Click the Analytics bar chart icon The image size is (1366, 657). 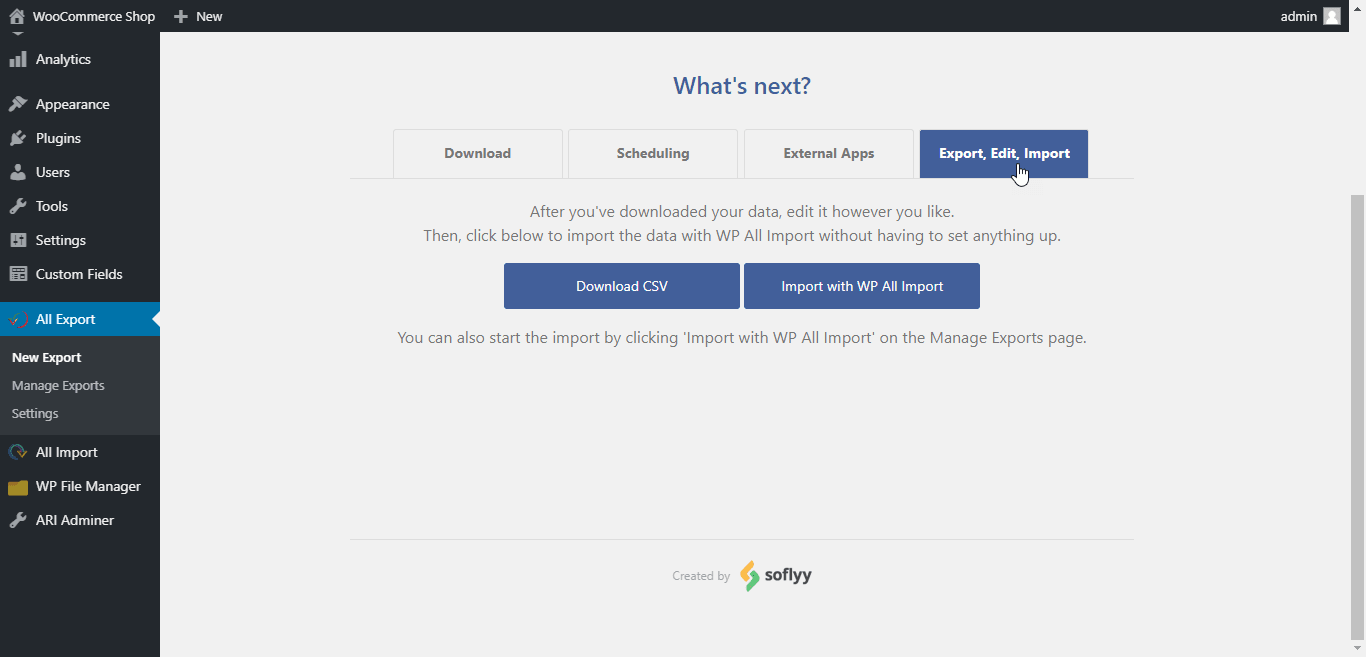(18, 59)
